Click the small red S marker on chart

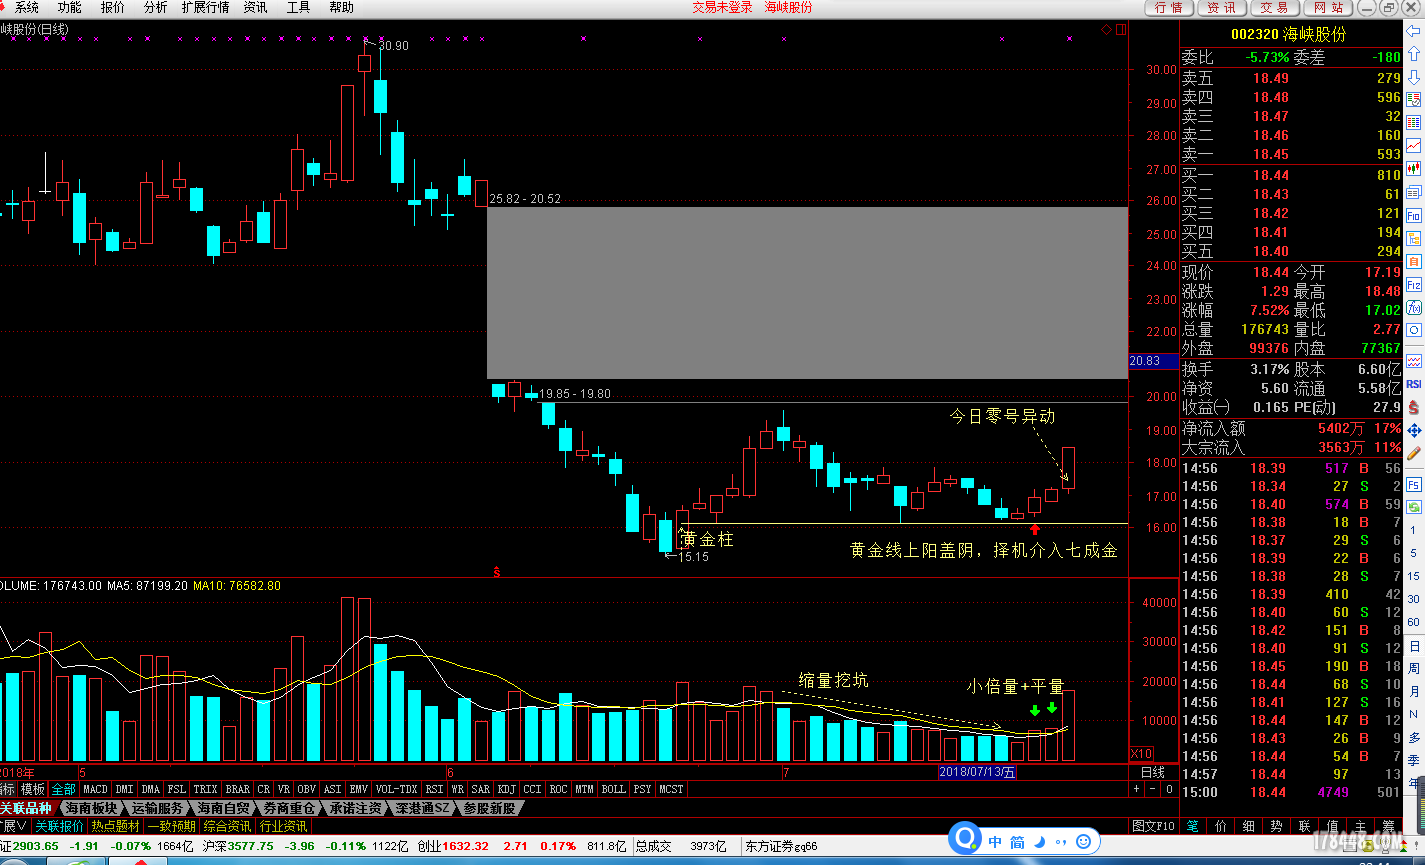tap(498, 571)
